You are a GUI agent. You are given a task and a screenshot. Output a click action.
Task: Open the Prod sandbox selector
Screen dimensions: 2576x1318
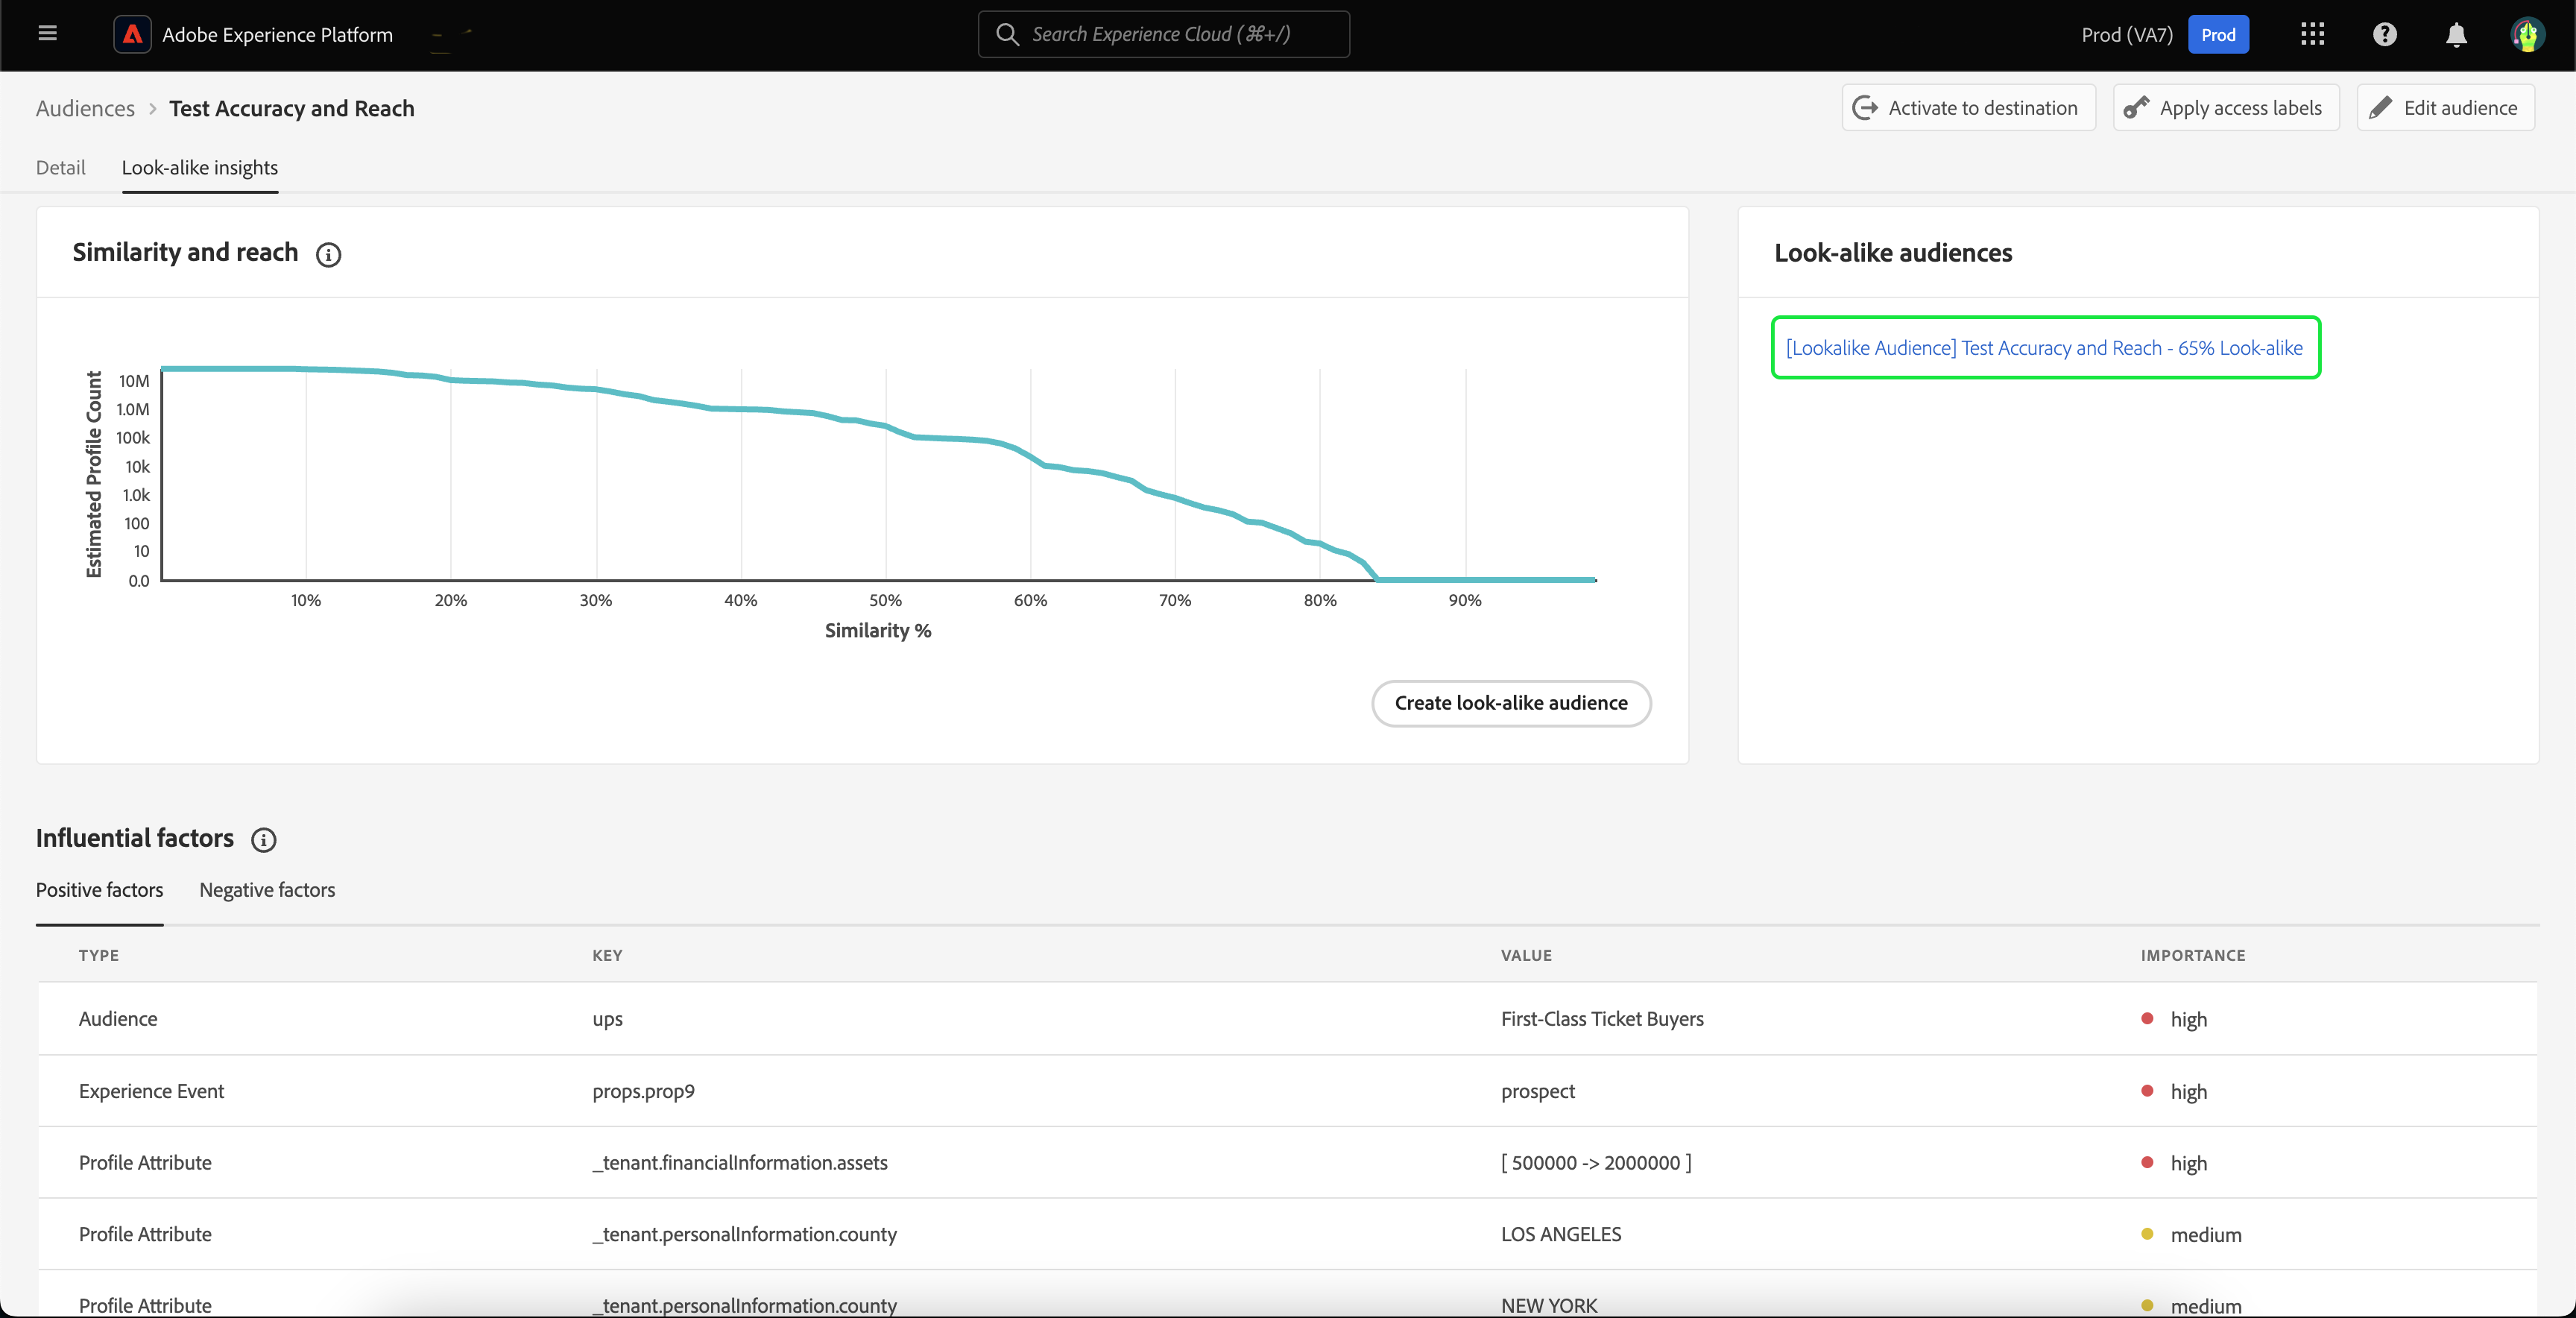point(2217,34)
